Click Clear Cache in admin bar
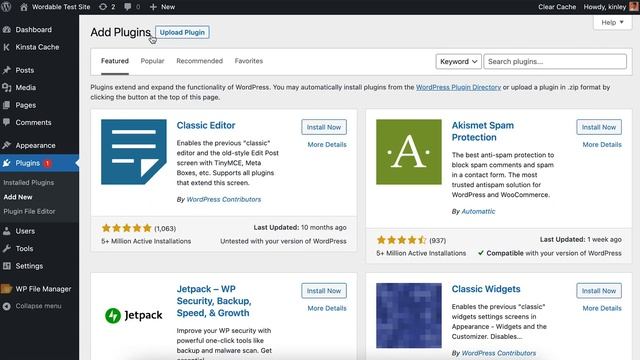The width and height of the screenshot is (640, 360). pyautogui.click(x=557, y=7)
